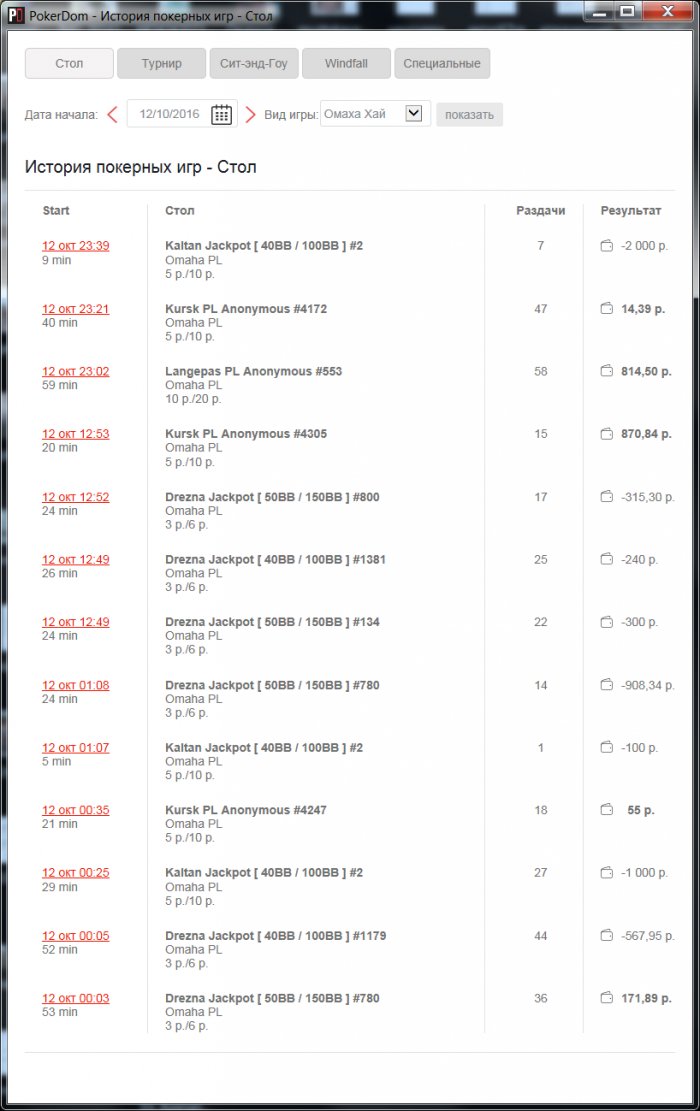Click wallet icon beside -908,34 р. result
Viewport: 700px width, 1111px height.
606,685
